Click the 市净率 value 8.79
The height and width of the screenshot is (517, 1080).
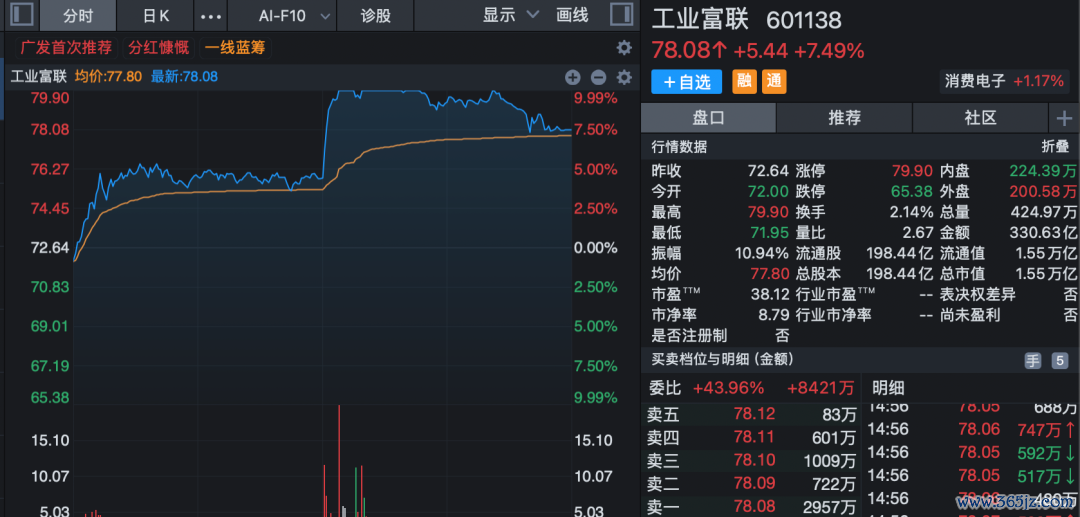(x=775, y=315)
